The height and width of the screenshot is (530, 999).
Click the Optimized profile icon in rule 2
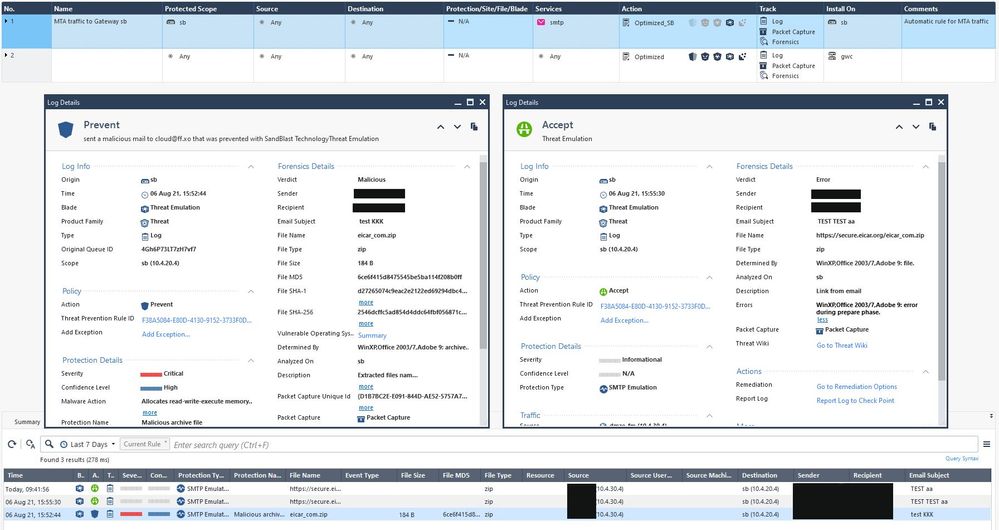coord(626,57)
